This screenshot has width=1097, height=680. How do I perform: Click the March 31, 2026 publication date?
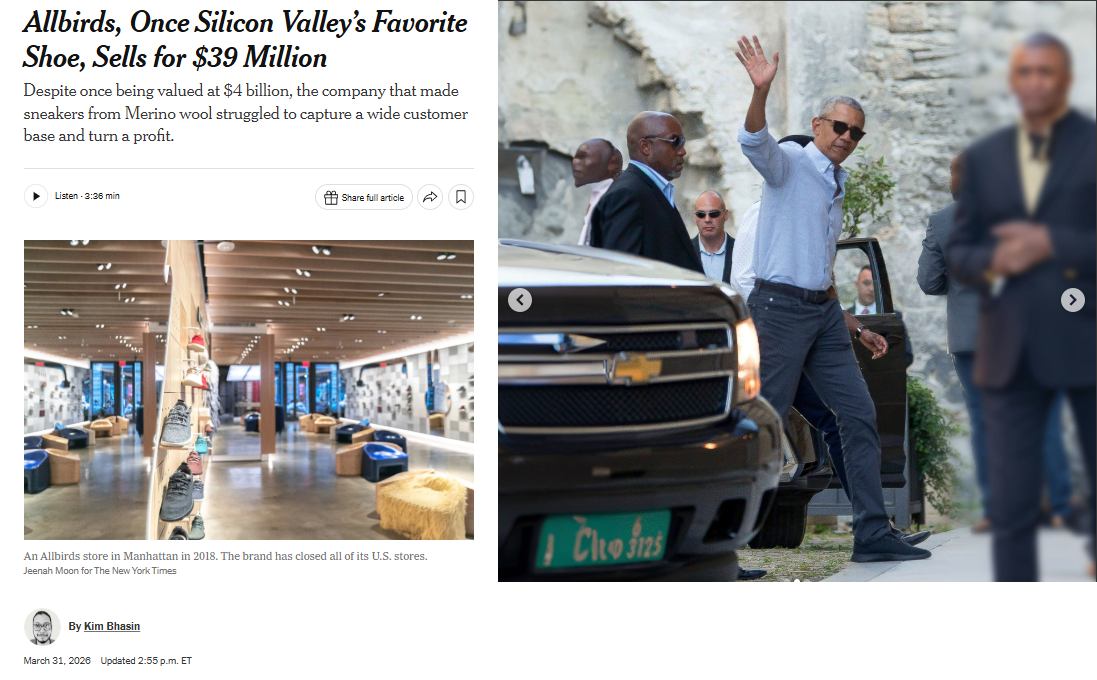point(57,660)
